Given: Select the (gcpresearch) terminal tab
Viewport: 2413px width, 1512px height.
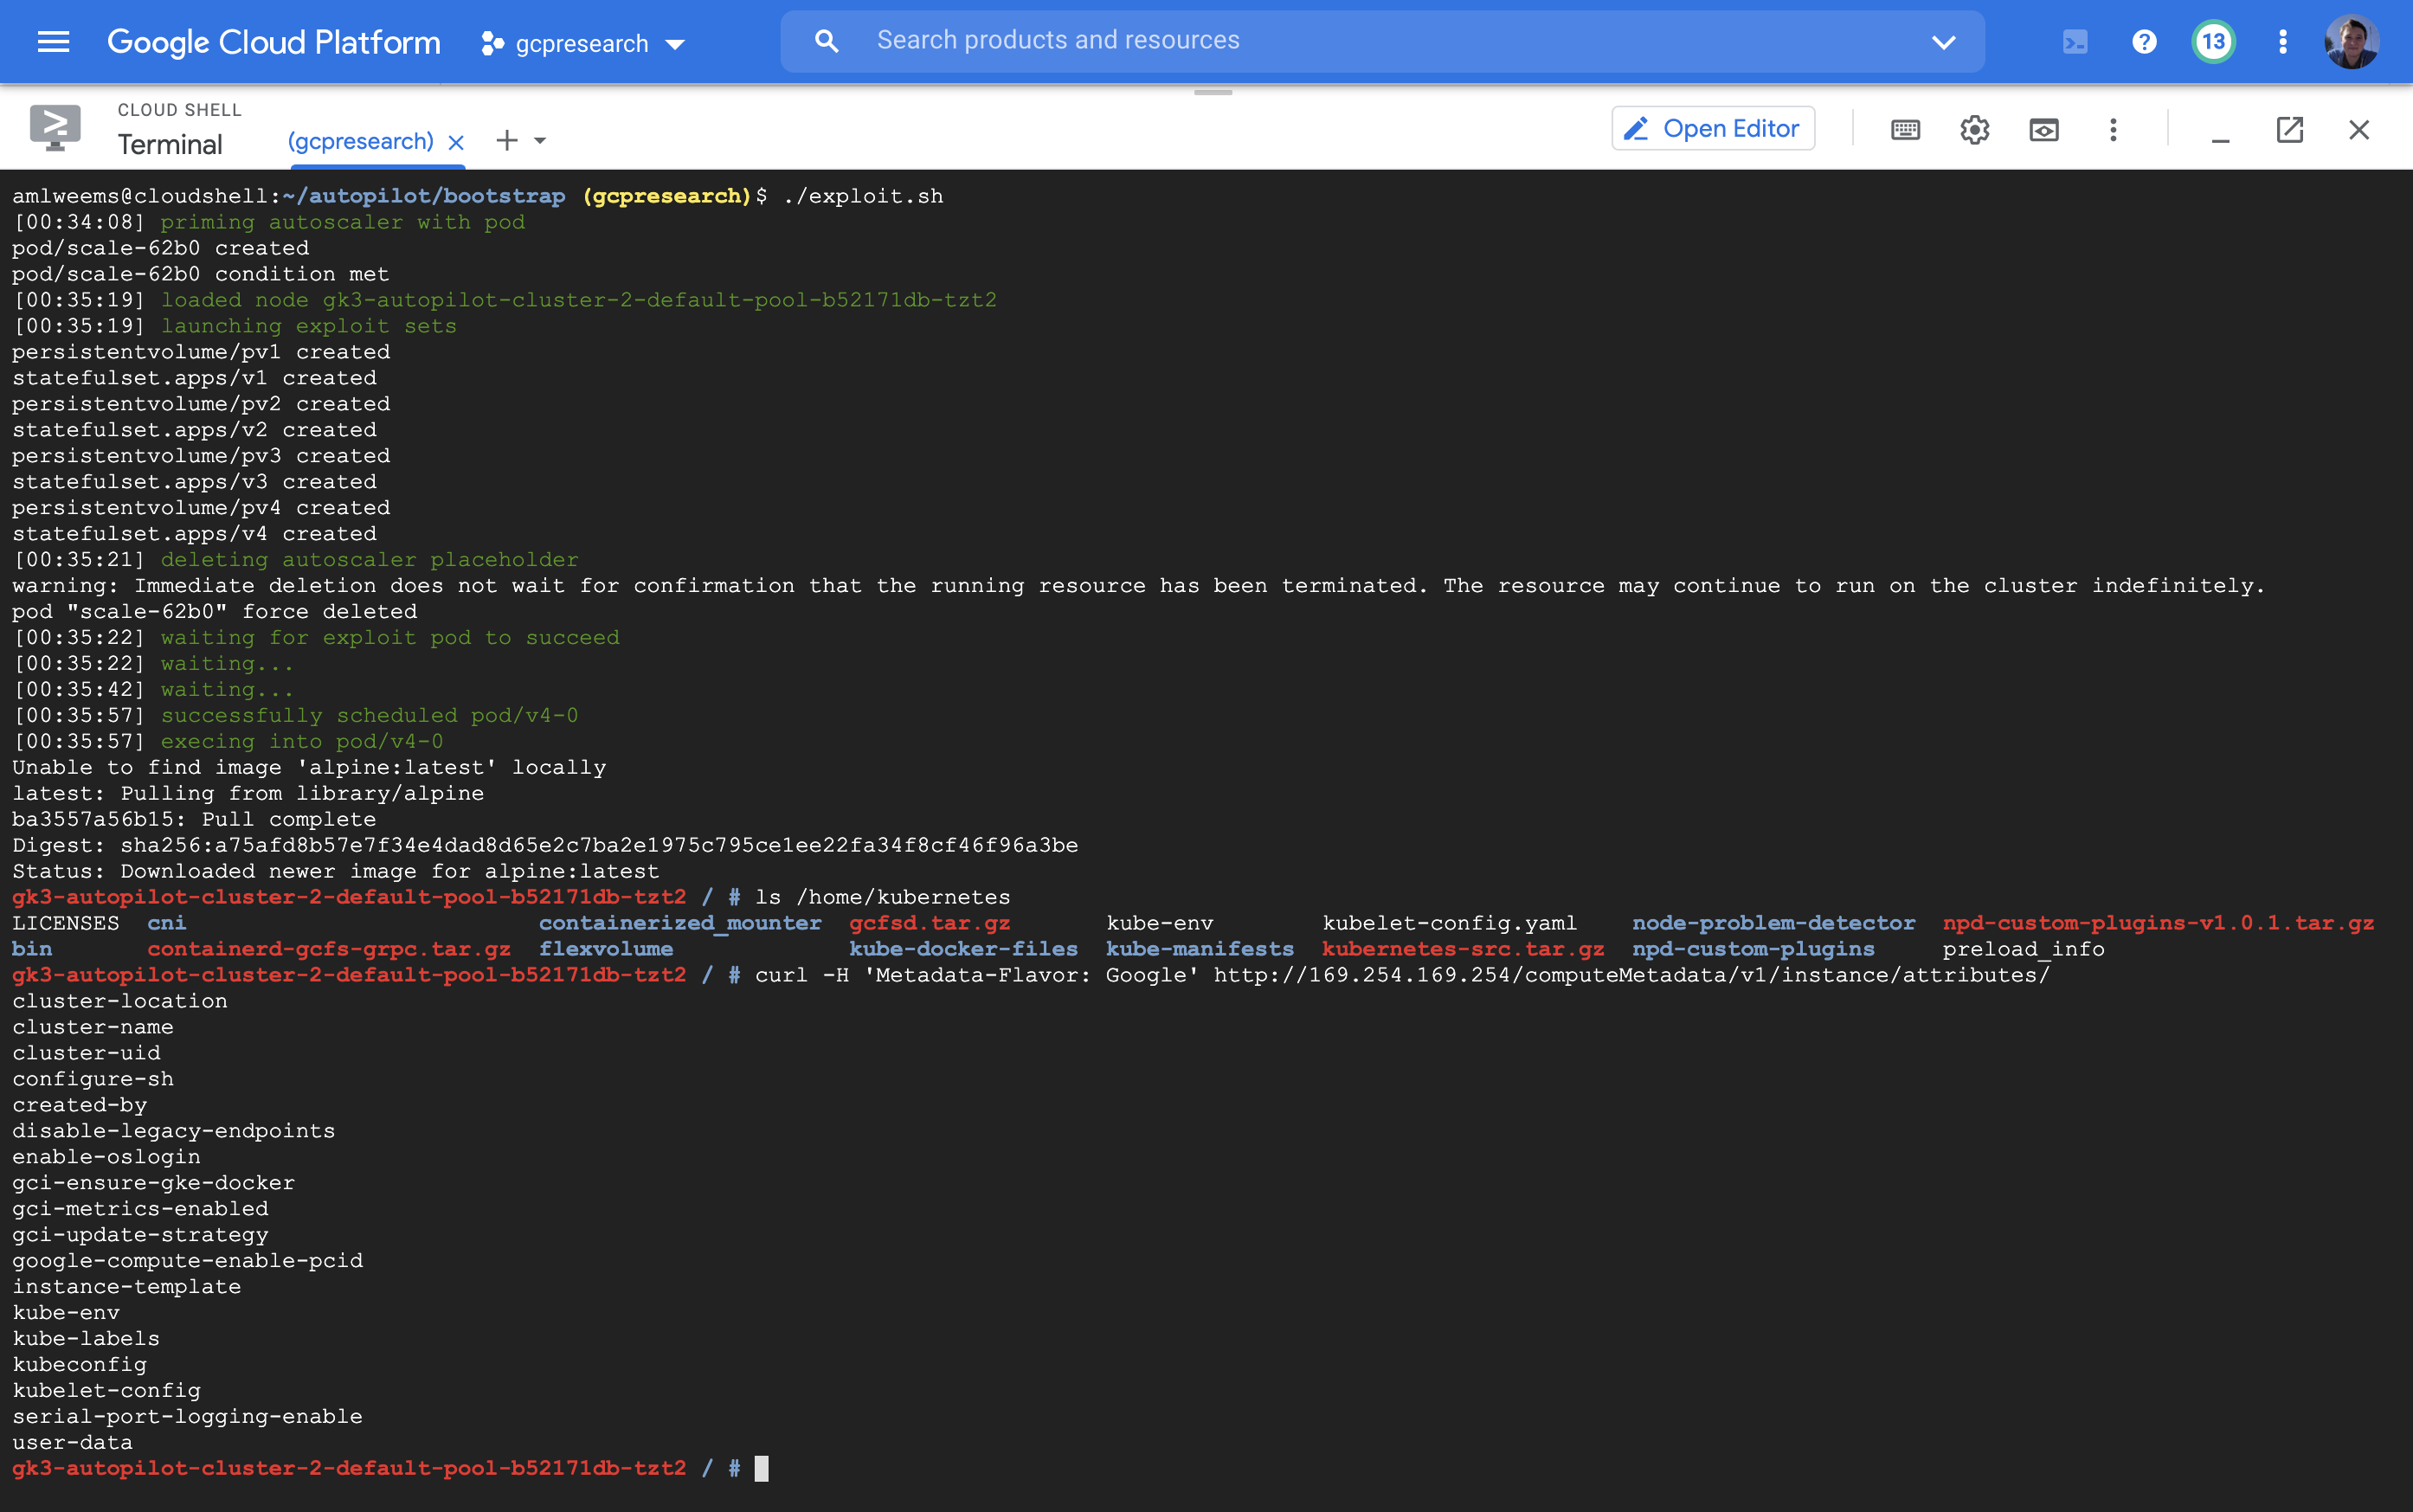Looking at the screenshot, I should 360,142.
